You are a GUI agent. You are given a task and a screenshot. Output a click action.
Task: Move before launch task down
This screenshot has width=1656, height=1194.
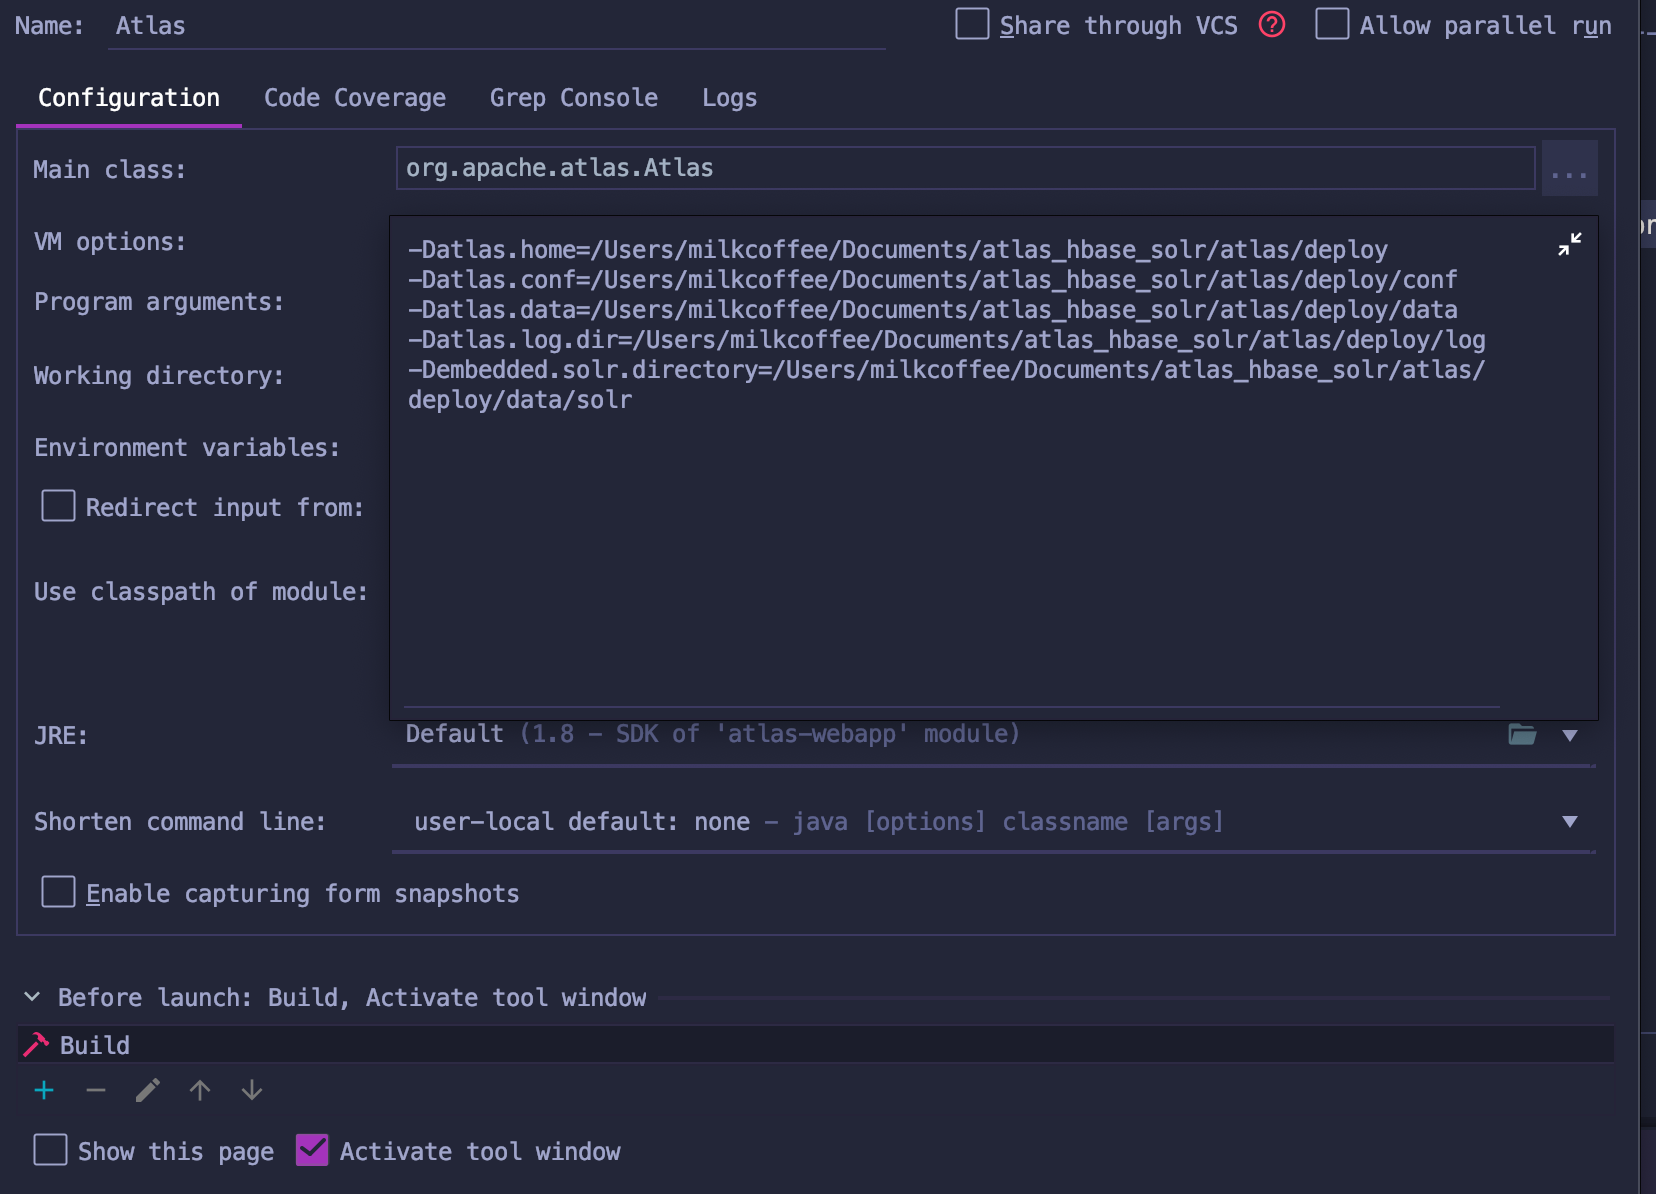(252, 1090)
